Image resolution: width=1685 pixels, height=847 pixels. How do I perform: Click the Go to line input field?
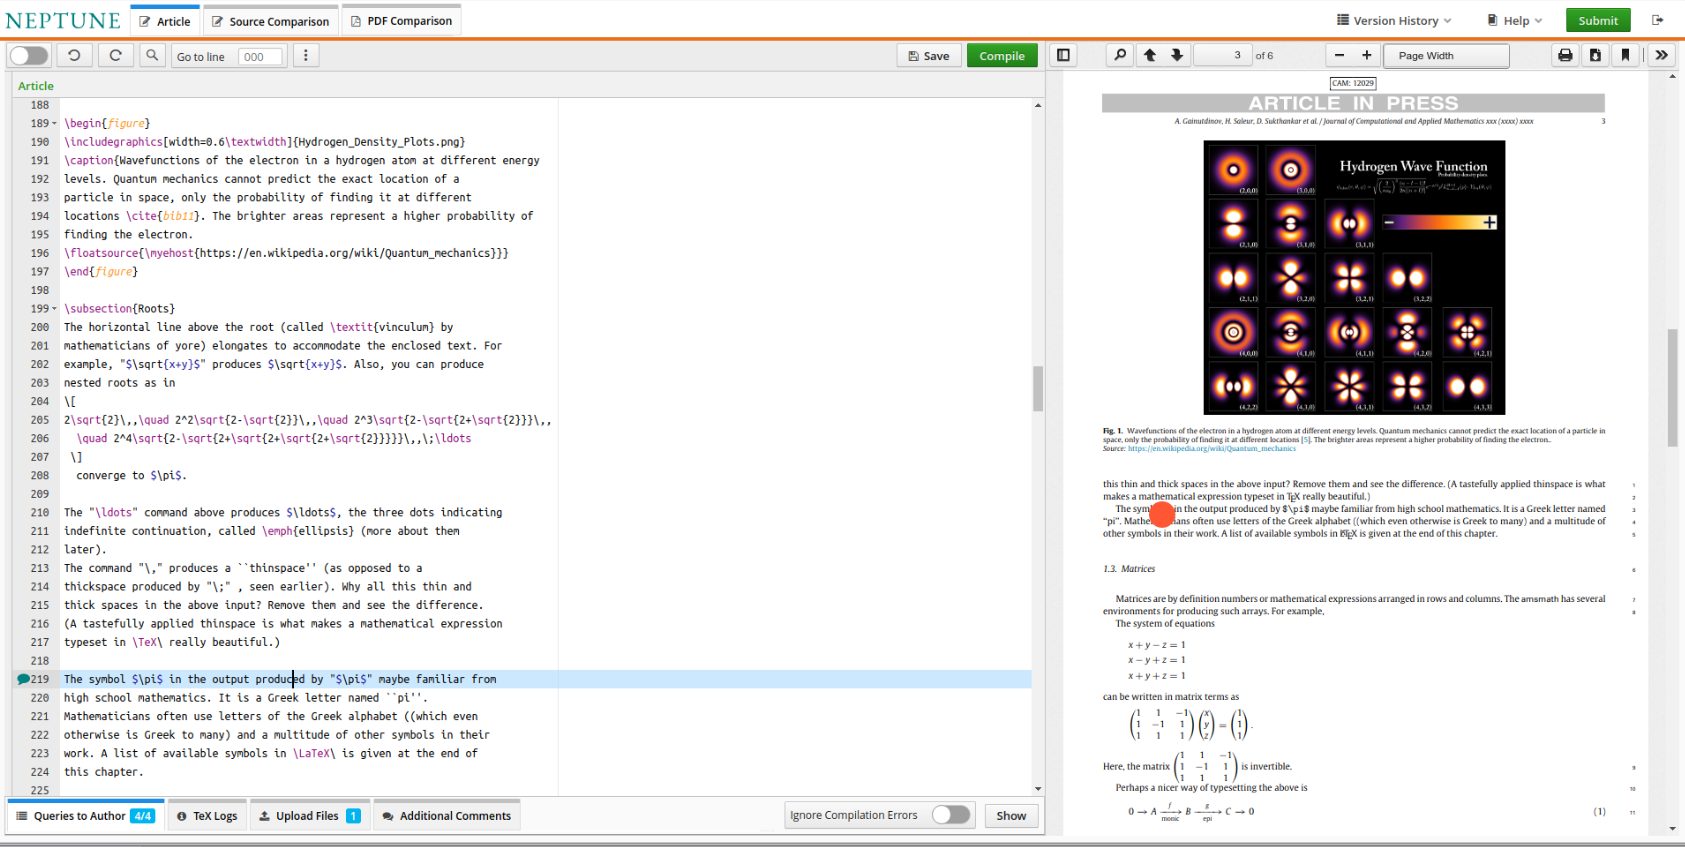pos(260,57)
